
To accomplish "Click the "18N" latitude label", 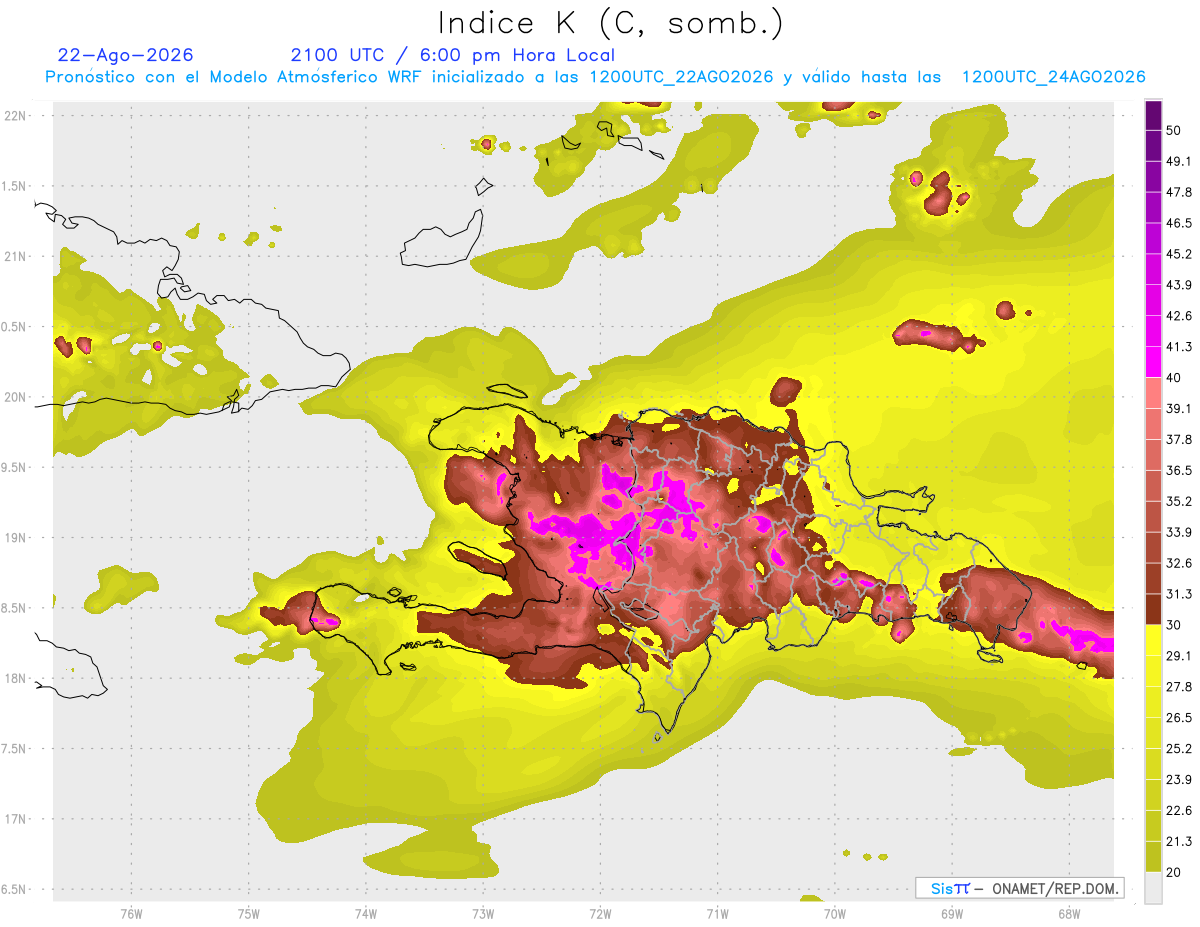I will pos(16,679).
